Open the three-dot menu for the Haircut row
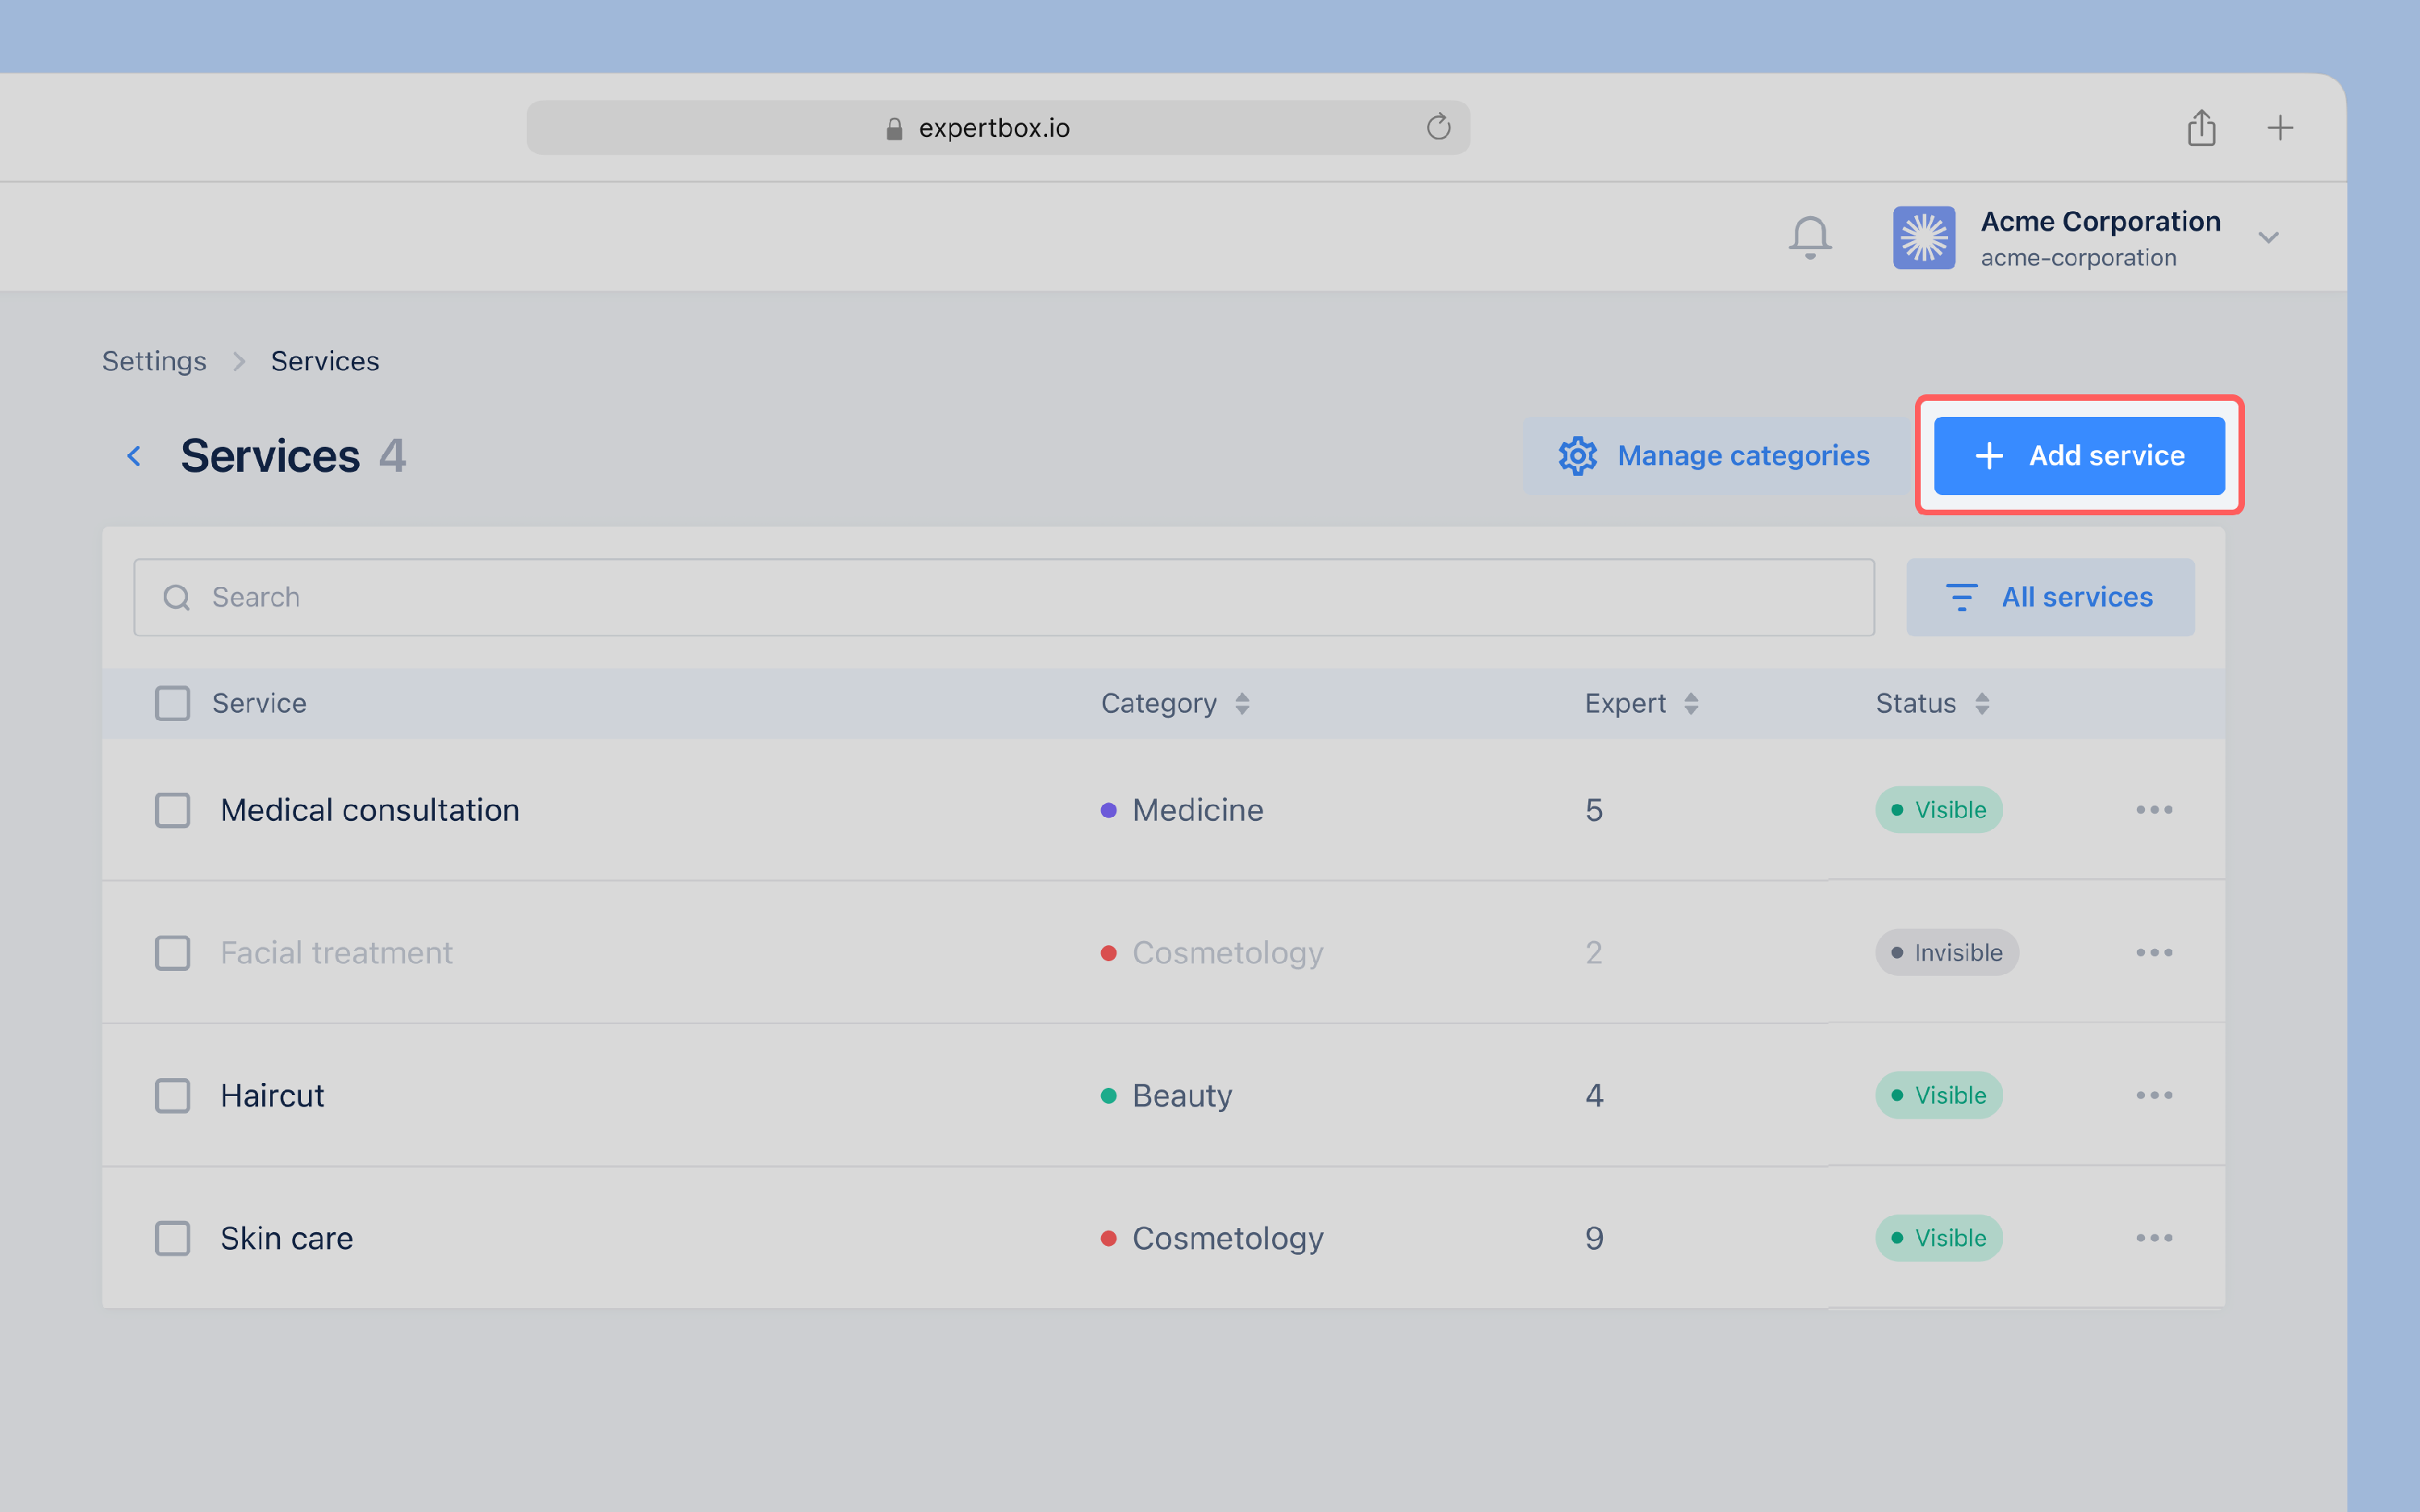2420x1512 pixels. point(2154,1095)
